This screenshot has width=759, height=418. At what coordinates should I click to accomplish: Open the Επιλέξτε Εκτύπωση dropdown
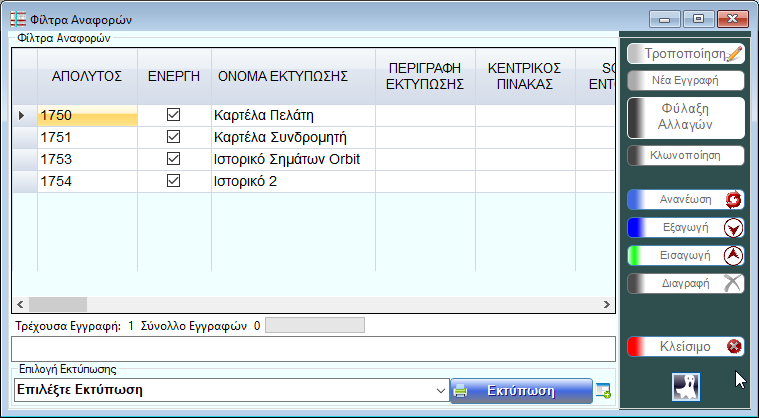coord(441,390)
